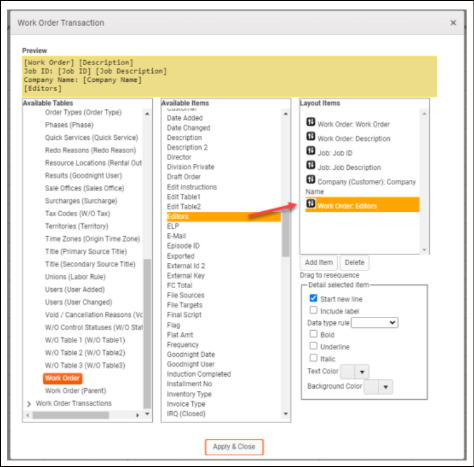Tick the Italic checkbox
Image resolution: width=474 pixels, height=467 pixels.
(x=313, y=358)
